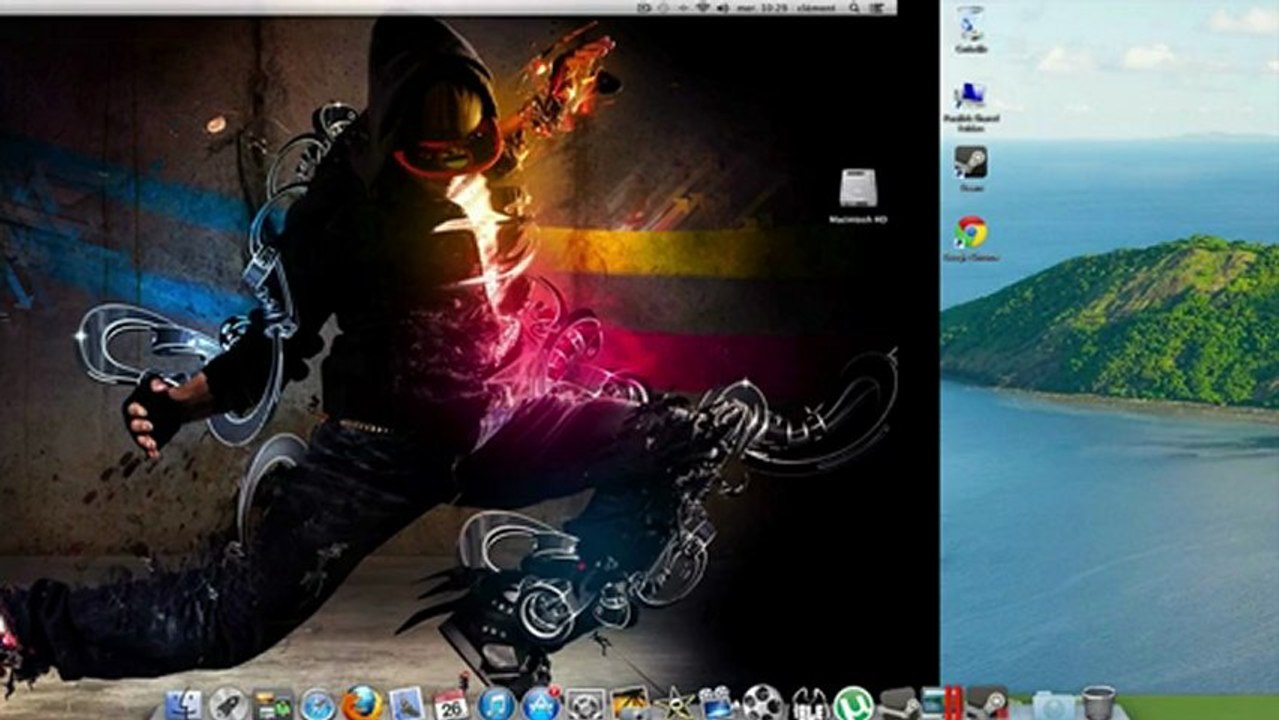
Task: Launch Safari from the Dock
Action: [318, 705]
